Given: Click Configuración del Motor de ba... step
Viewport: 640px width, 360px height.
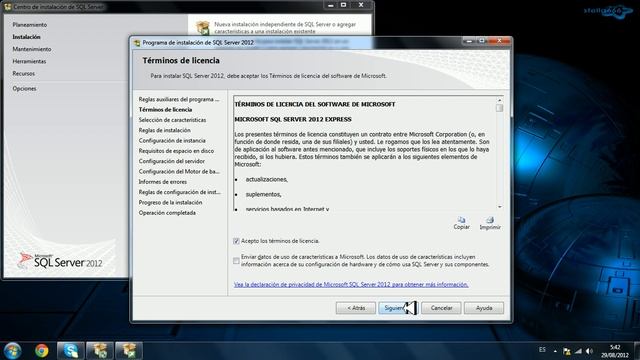Looking at the screenshot, I should point(179,171).
